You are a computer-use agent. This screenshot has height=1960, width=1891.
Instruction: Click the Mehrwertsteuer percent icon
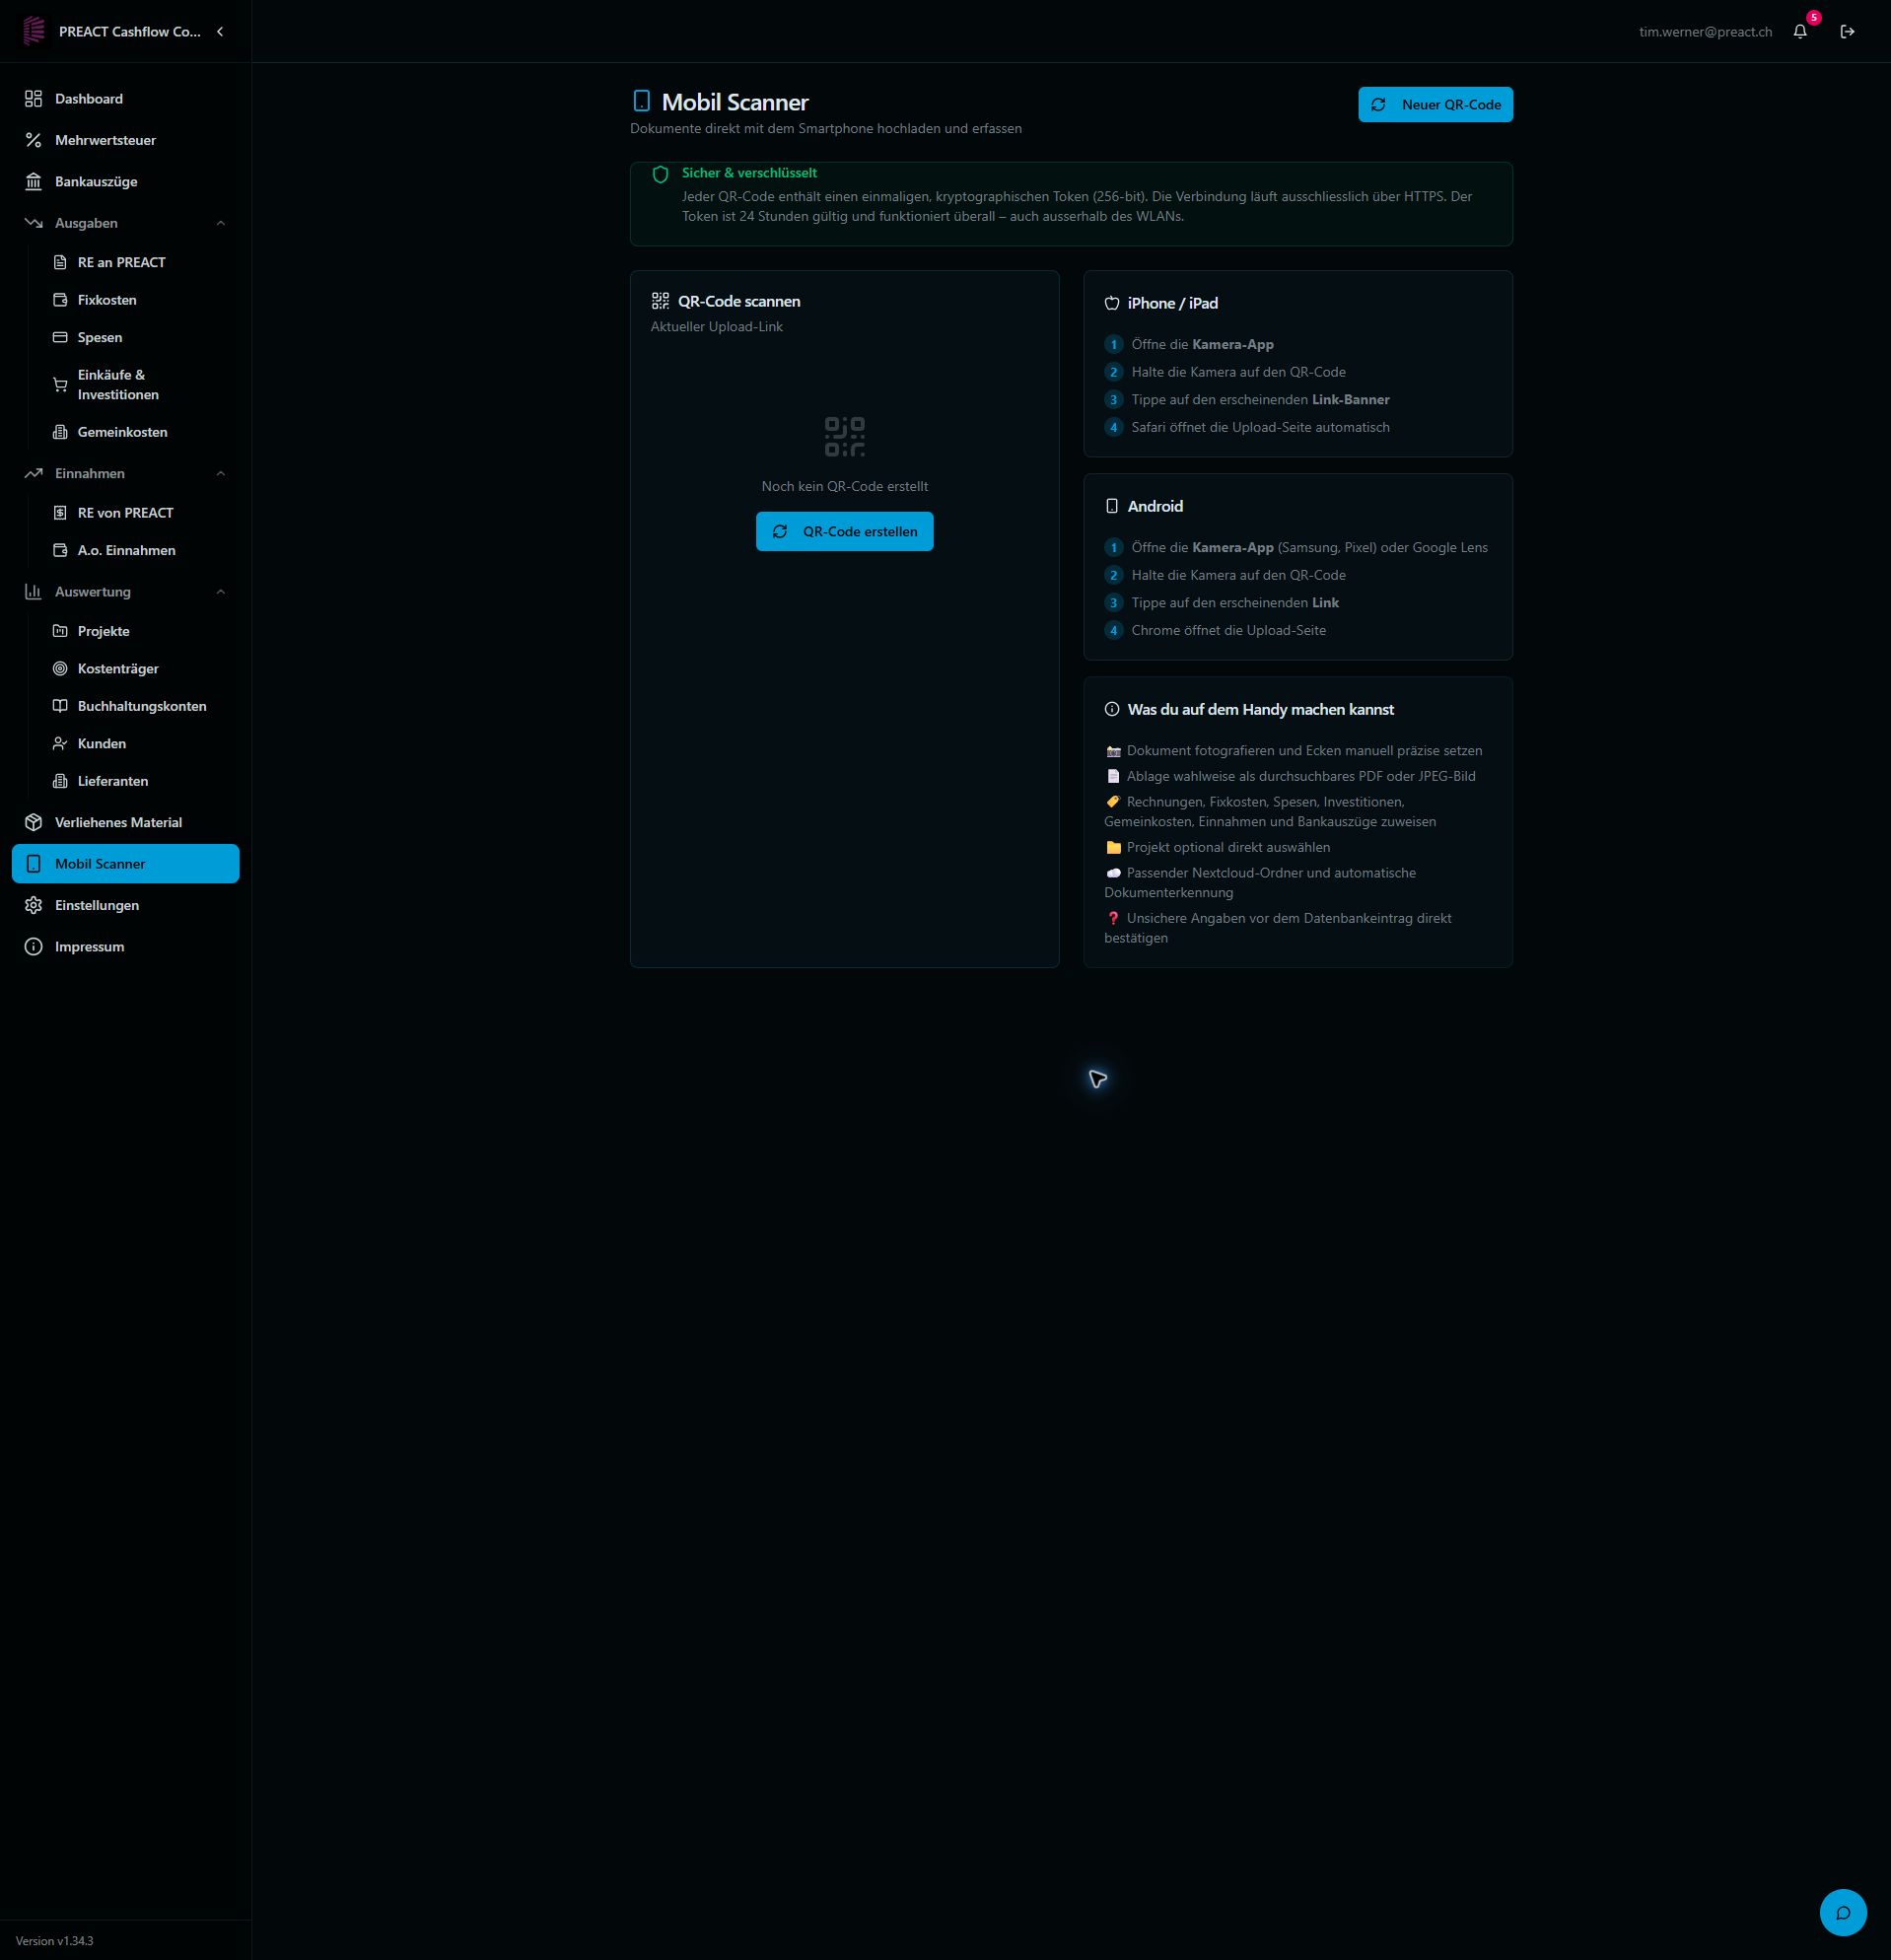point(34,140)
